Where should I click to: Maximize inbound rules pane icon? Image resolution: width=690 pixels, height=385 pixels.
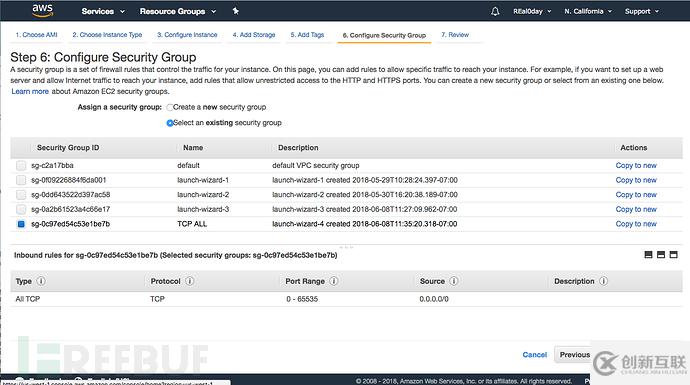(674, 254)
